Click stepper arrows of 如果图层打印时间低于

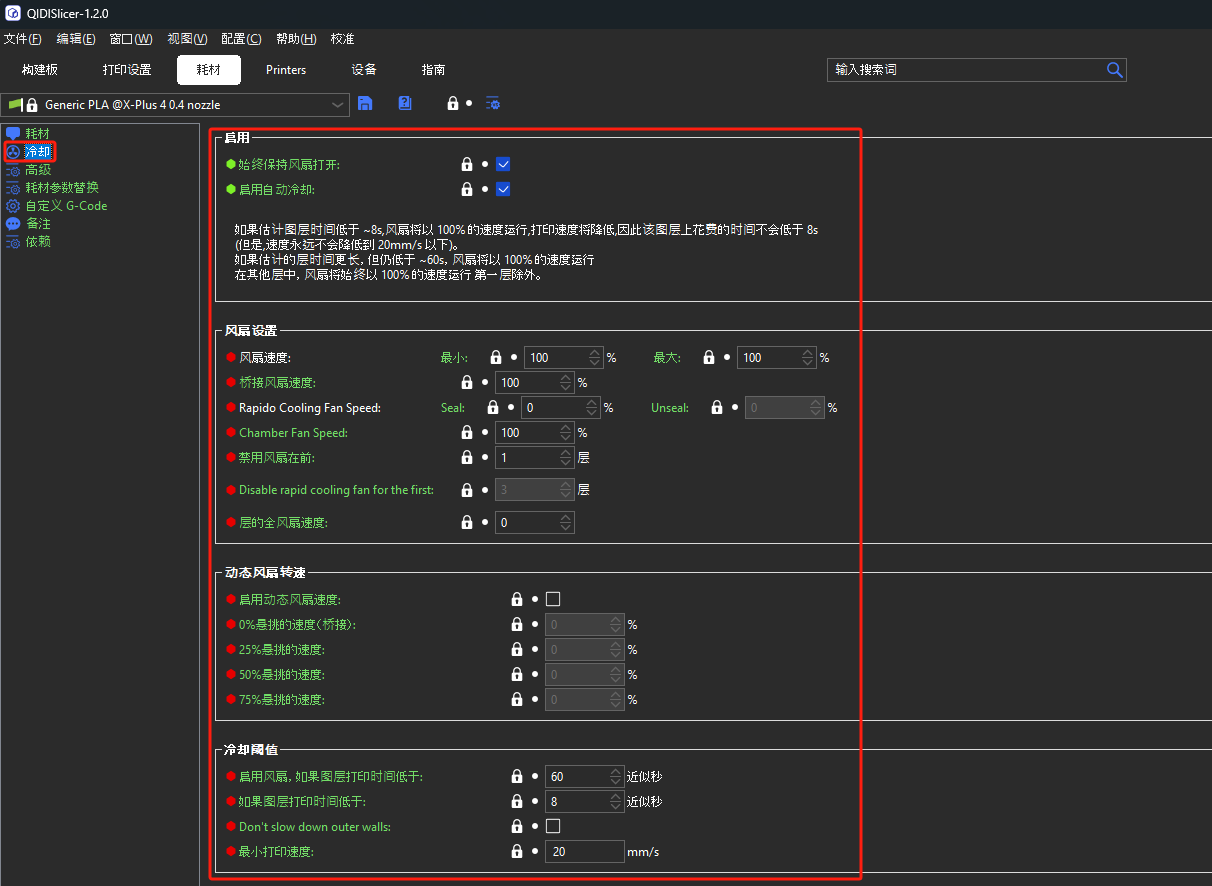tap(616, 801)
